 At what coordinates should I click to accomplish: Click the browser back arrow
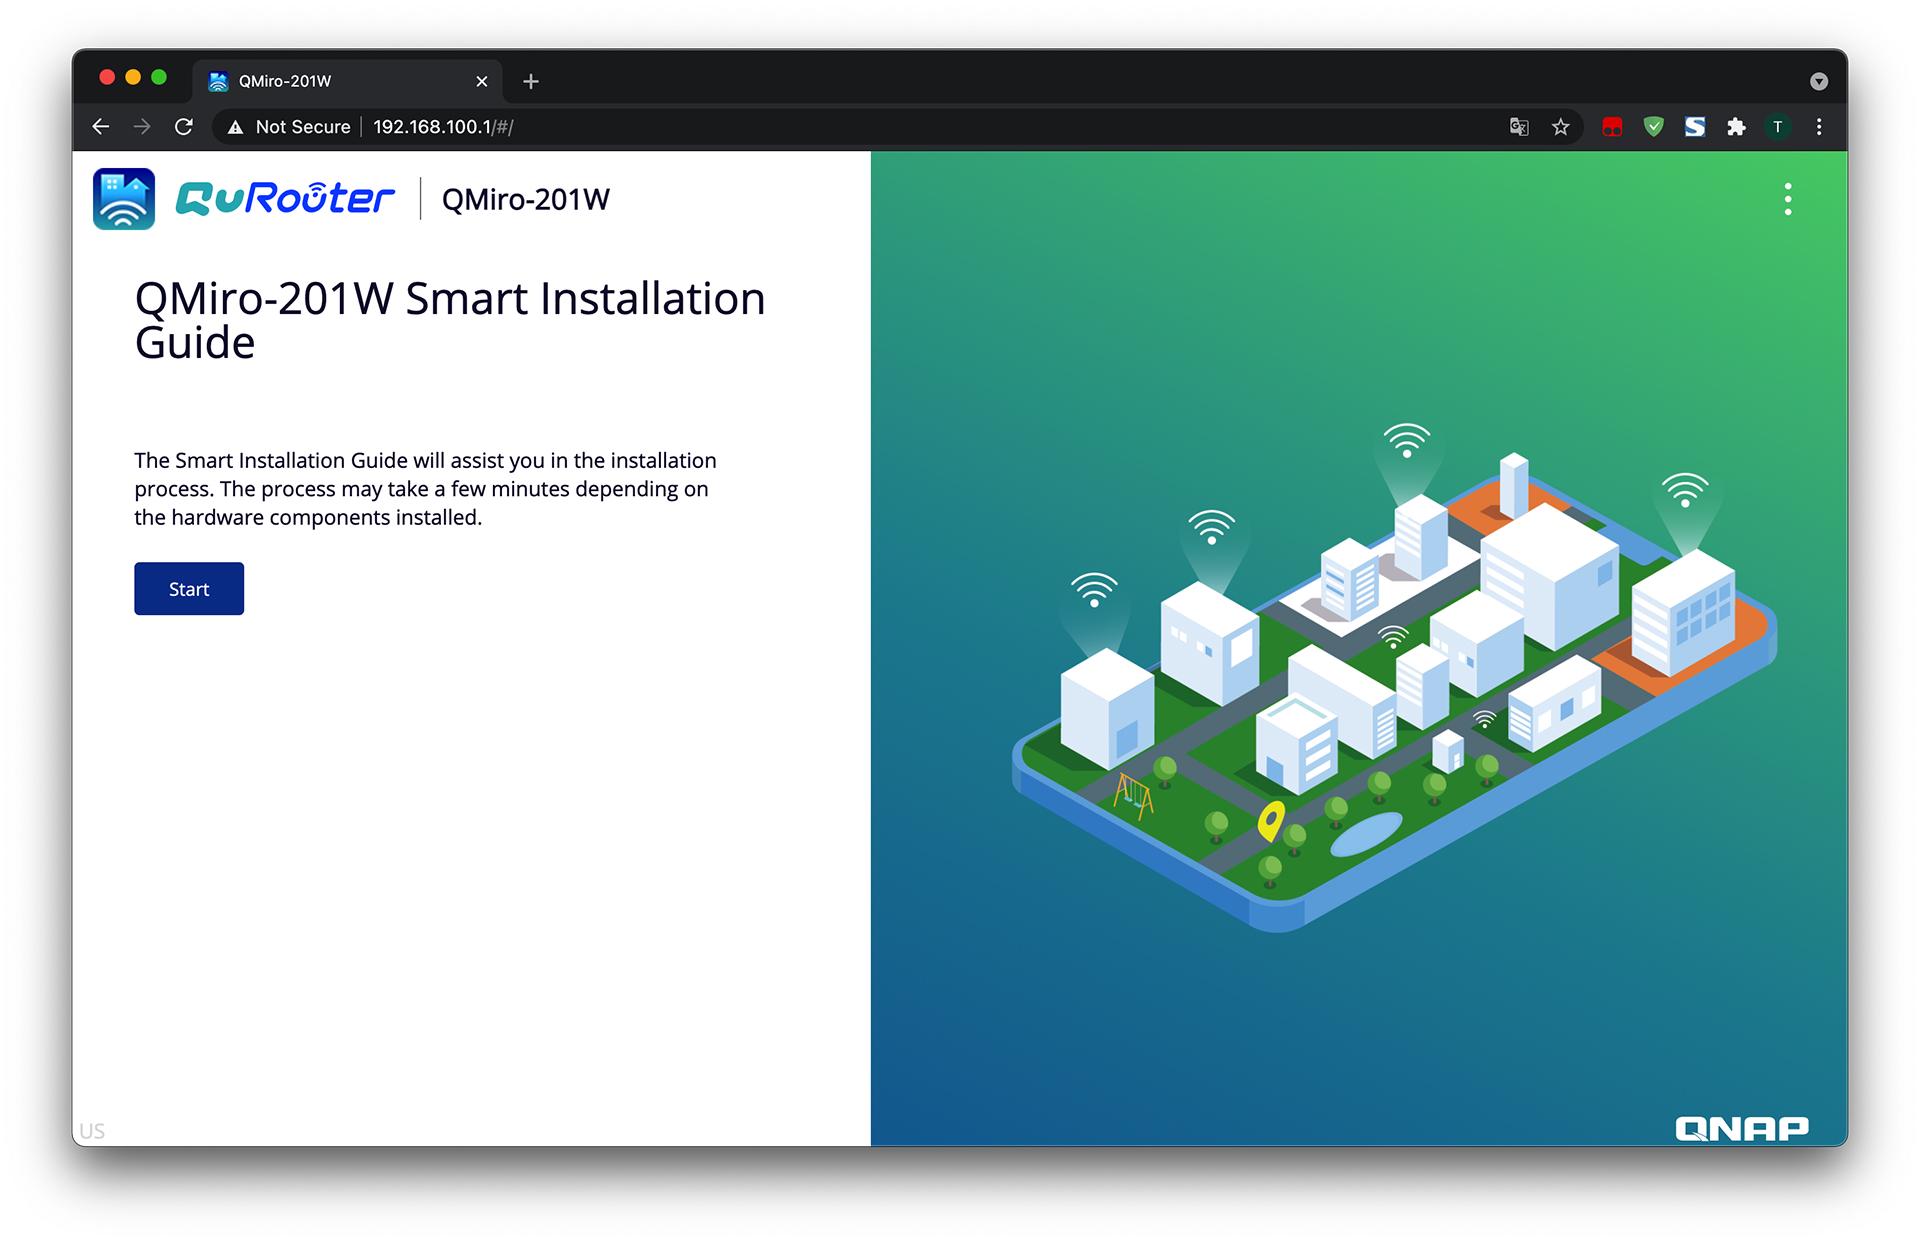[101, 127]
